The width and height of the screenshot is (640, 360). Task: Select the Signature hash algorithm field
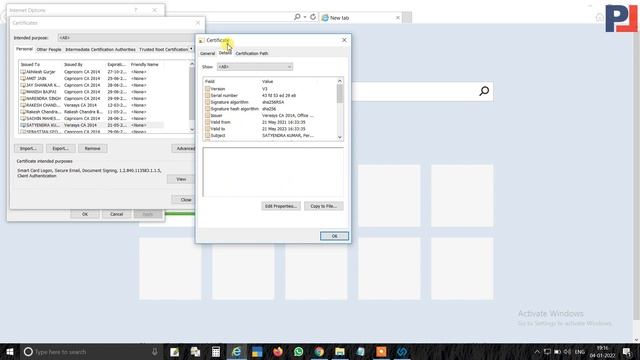click(271, 109)
